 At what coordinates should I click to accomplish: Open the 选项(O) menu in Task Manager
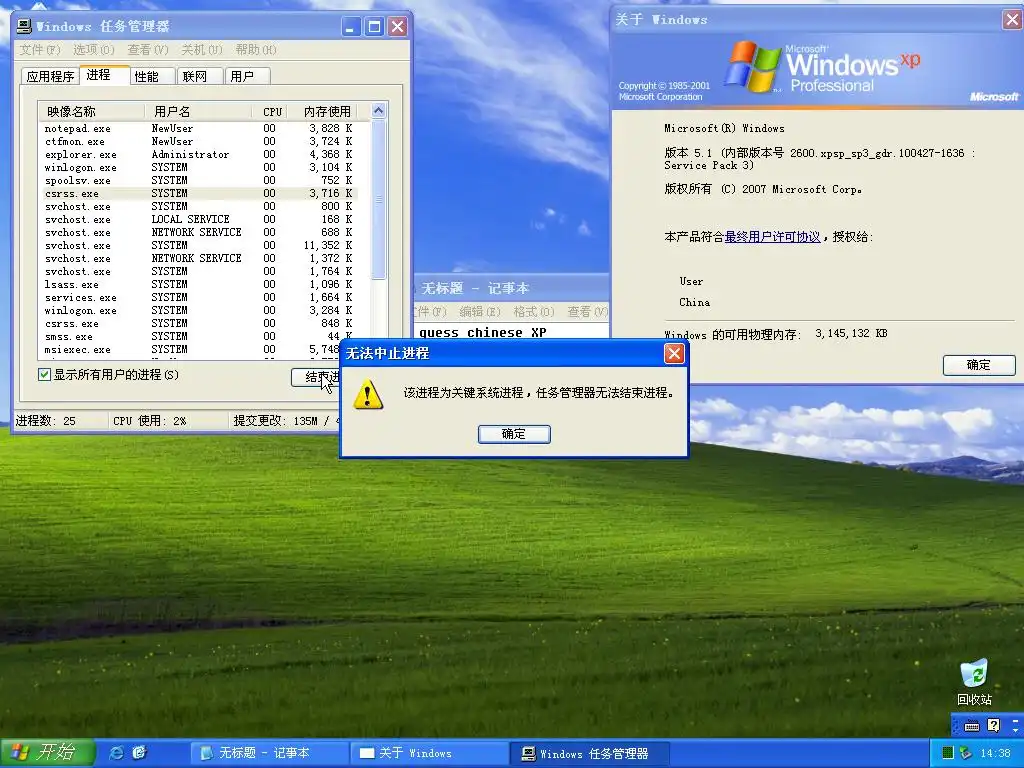click(x=93, y=50)
